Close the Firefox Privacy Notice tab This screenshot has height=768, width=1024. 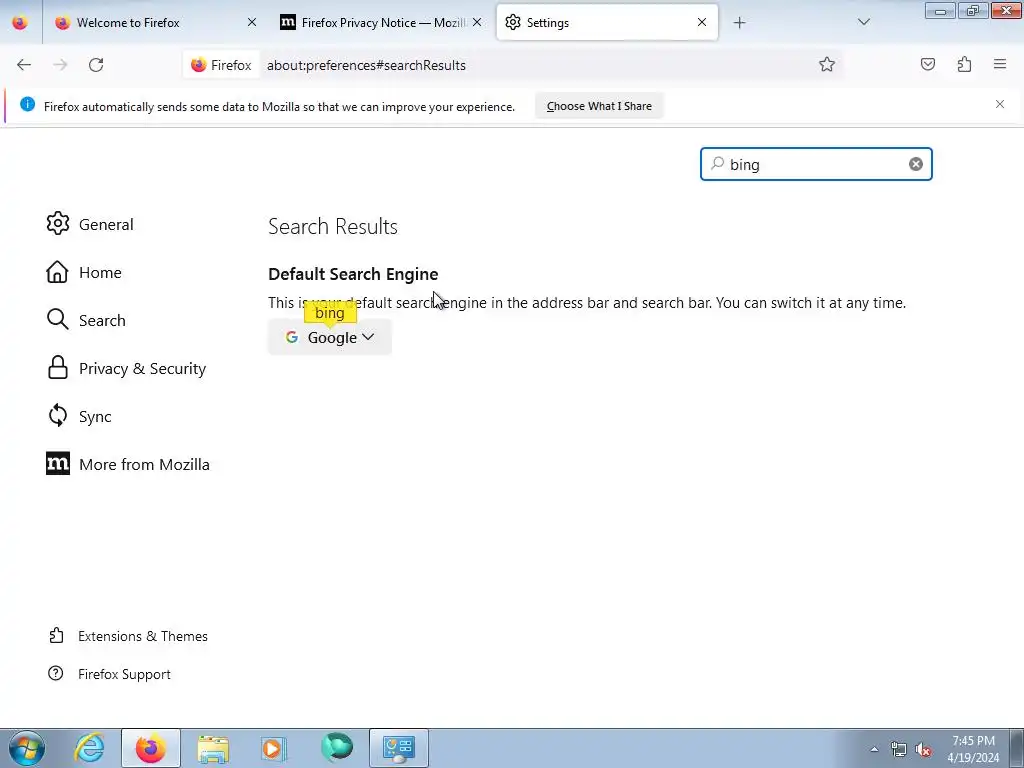click(477, 22)
